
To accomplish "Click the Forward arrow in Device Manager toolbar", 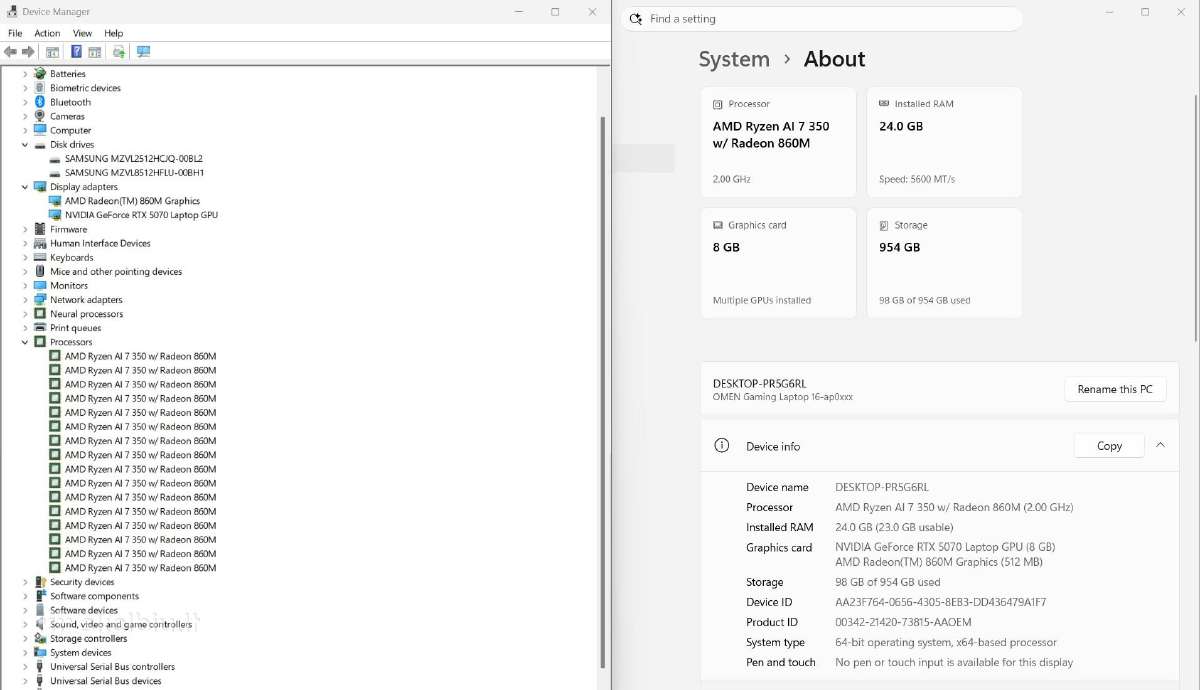I will pyautogui.click(x=28, y=52).
